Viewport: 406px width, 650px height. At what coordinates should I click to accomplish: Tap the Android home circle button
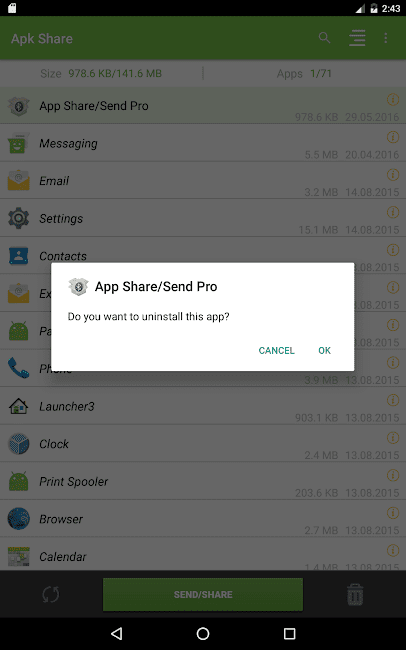203,633
